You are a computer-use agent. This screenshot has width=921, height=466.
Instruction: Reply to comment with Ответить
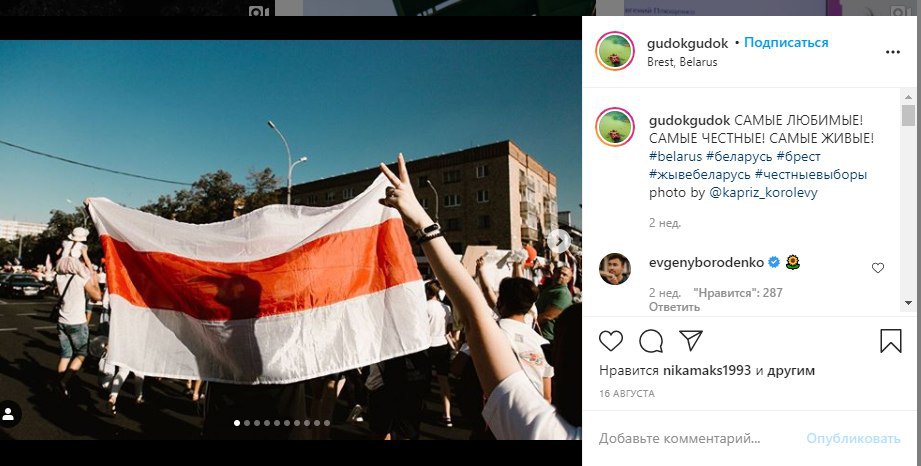click(674, 307)
